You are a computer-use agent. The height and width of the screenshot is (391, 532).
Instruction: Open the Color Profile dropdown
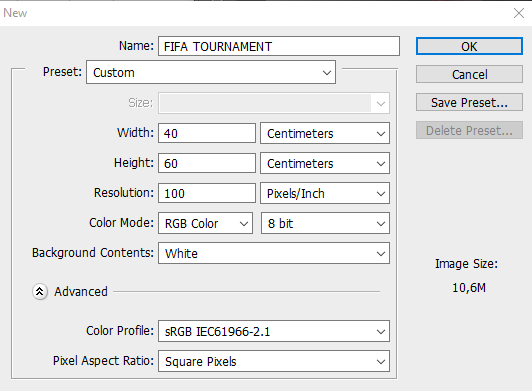tap(273, 331)
